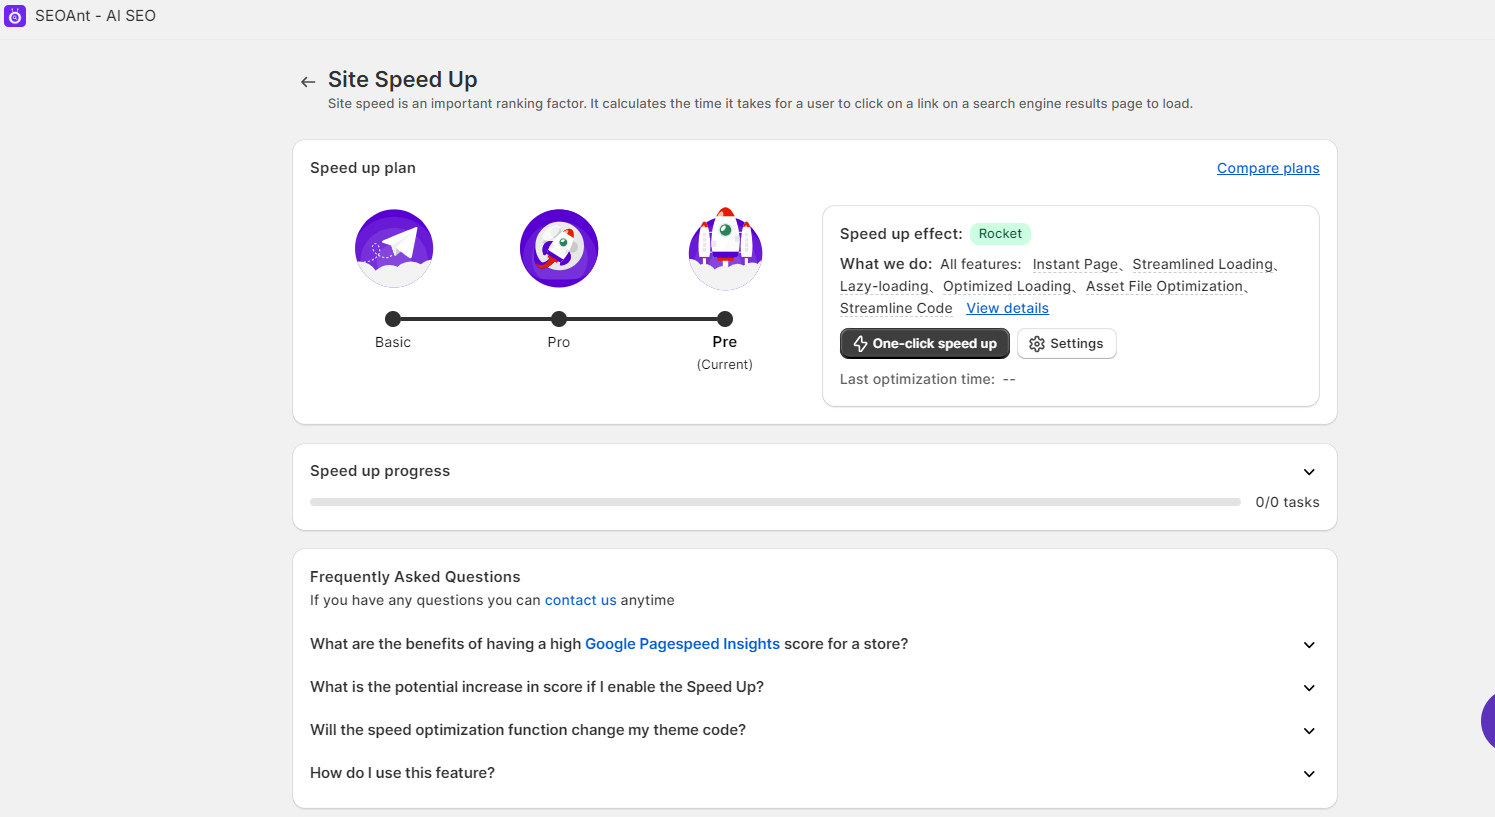Open the Google Pagespeed Insights link

[682, 644]
